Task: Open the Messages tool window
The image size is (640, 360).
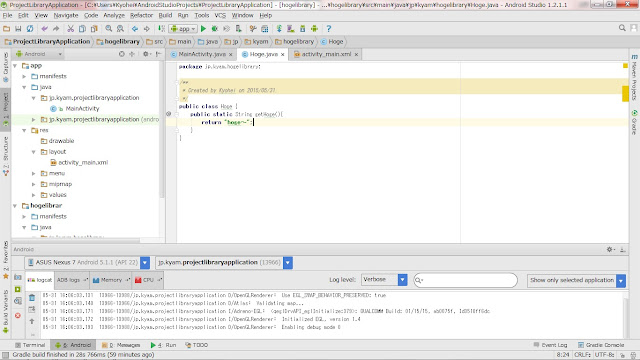Action: pos(121,345)
